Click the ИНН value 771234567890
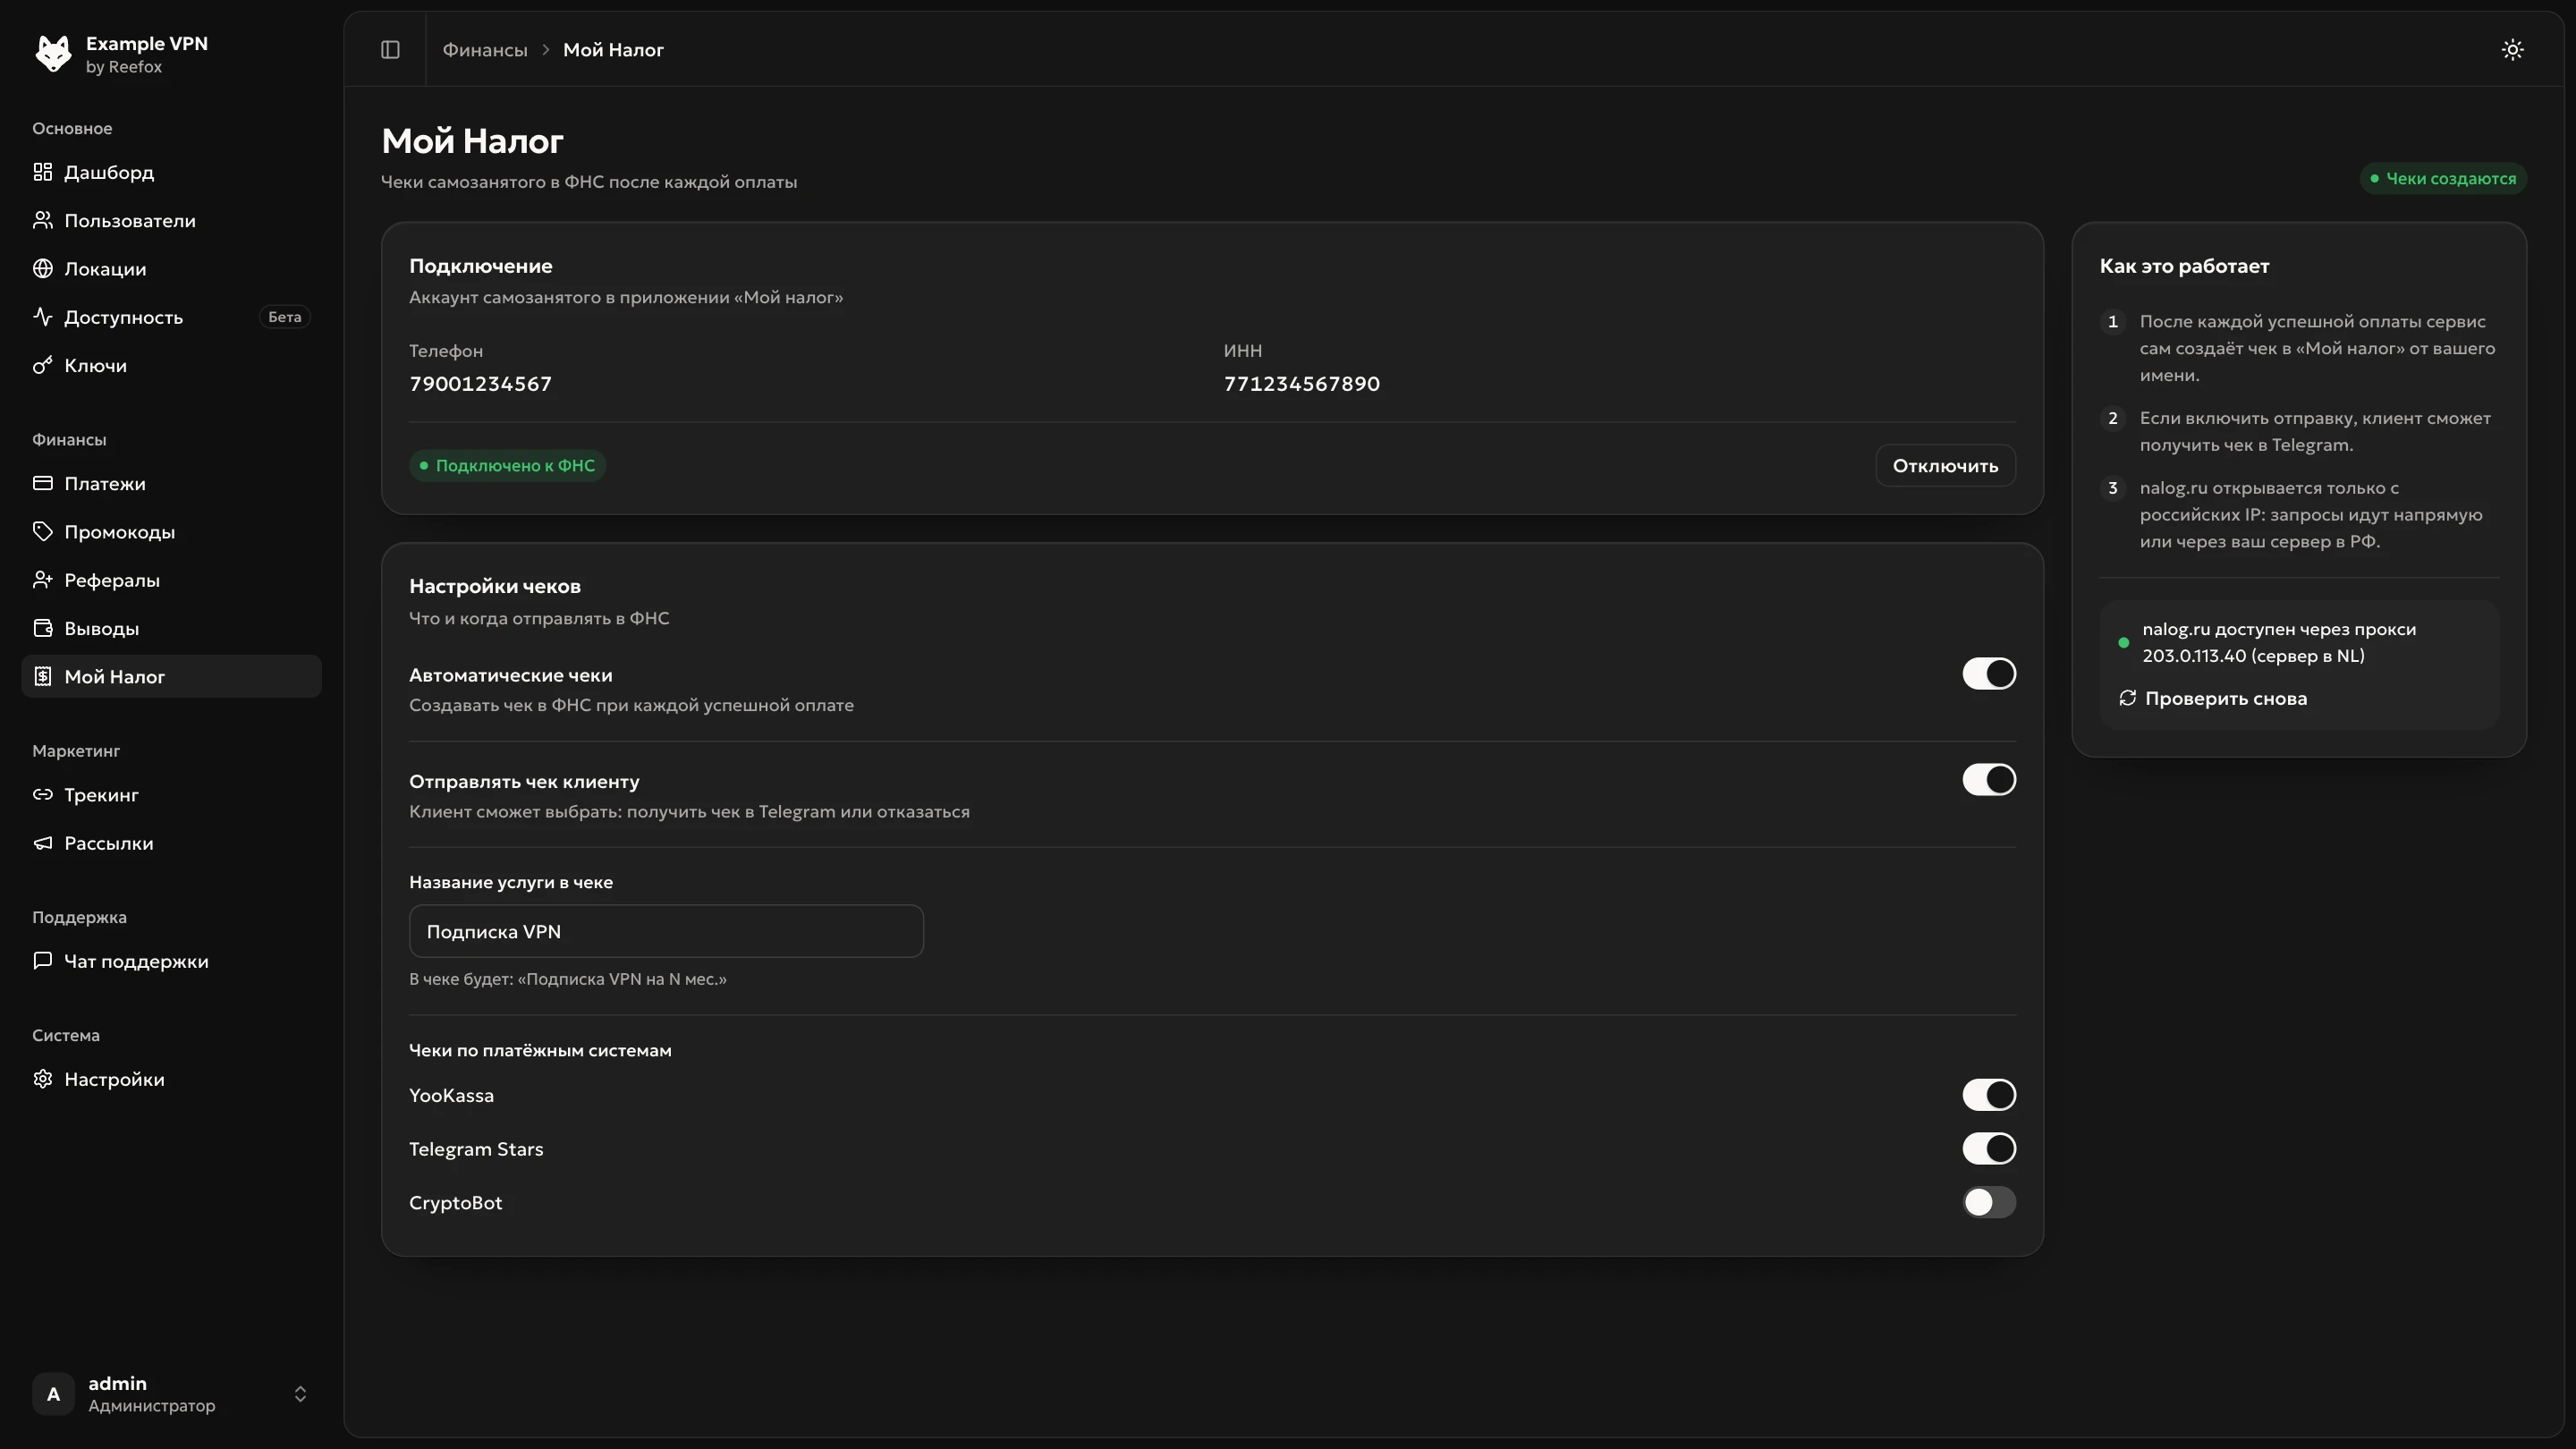Viewport: 2576px width, 1449px height. tap(1301, 384)
